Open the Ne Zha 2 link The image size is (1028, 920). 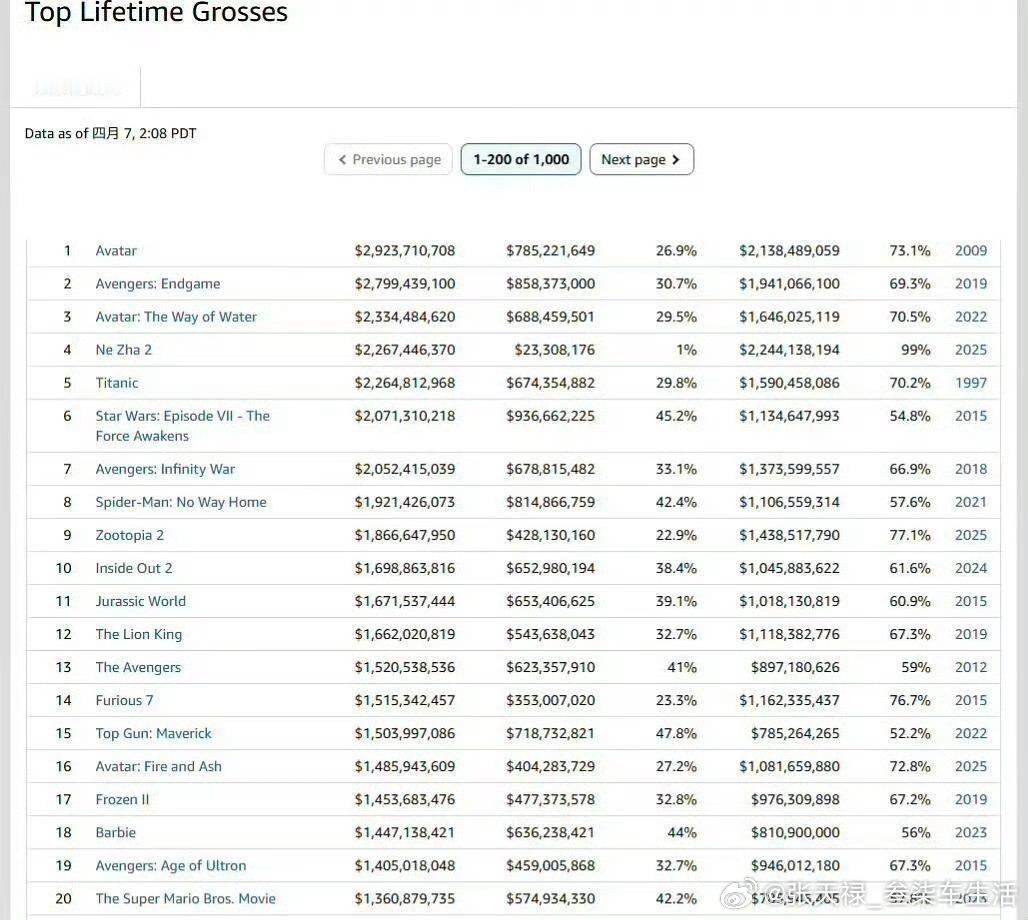(124, 350)
